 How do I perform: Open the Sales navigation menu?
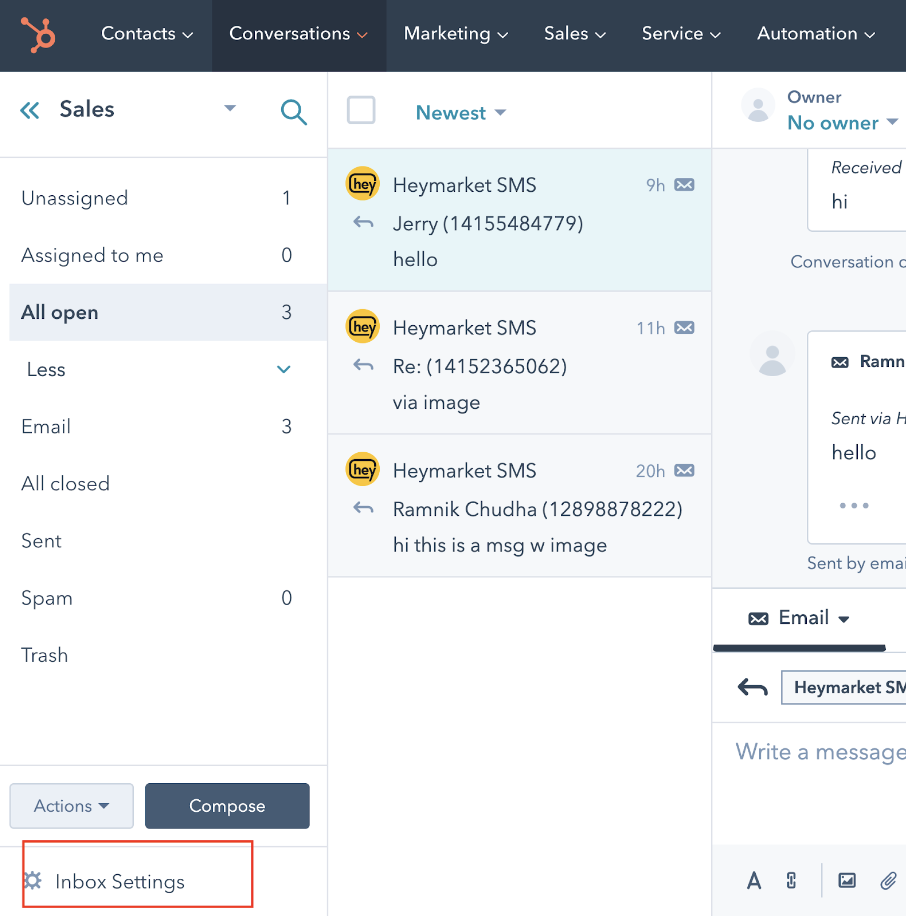coord(575,34)
